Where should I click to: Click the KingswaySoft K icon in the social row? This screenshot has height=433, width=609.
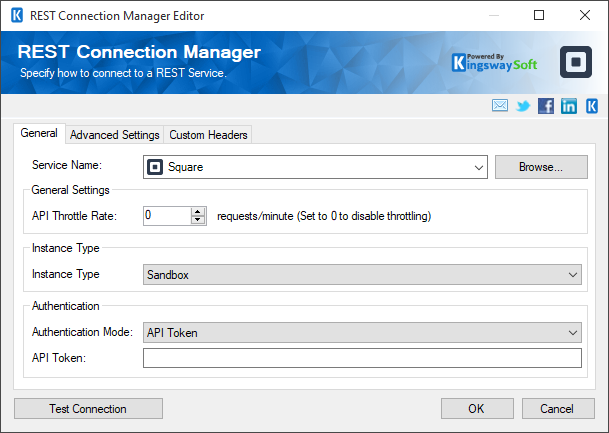[592, 106]
